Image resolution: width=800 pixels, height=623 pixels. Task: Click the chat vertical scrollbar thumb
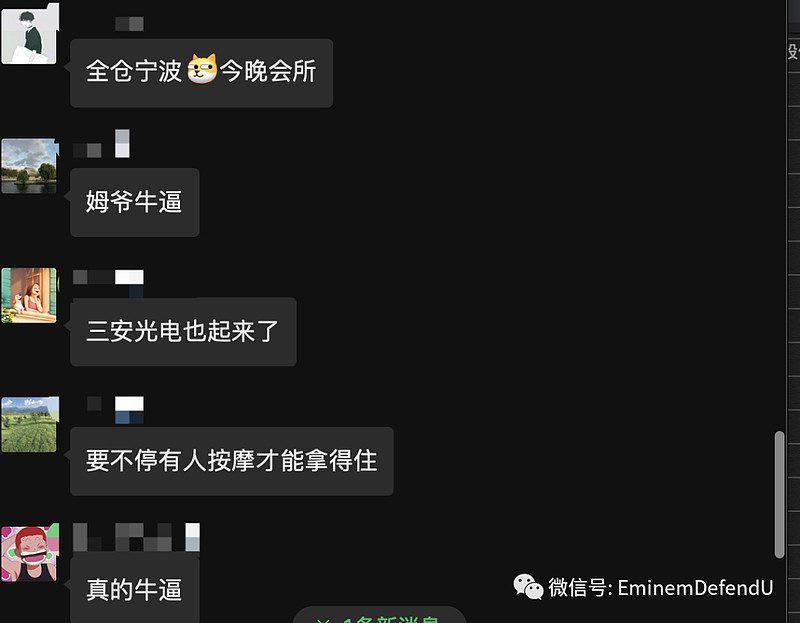(779, 495)
